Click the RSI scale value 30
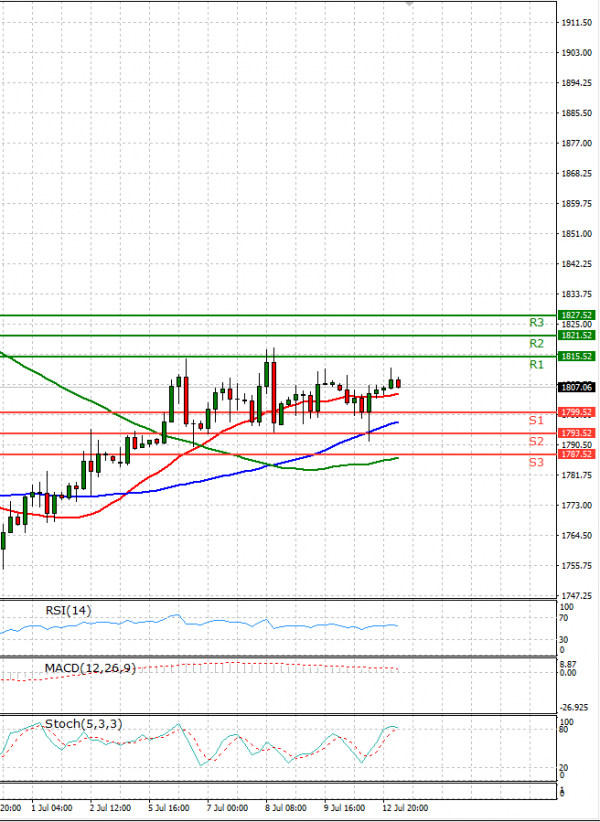 (563, 640)
